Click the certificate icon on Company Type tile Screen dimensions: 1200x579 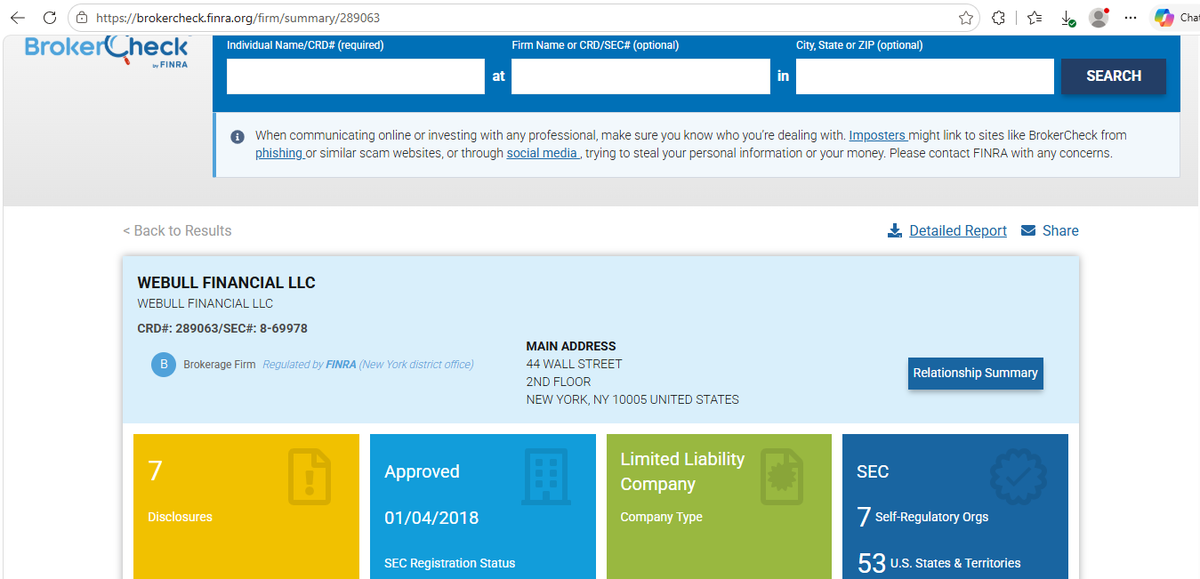(x=782, y=476)
